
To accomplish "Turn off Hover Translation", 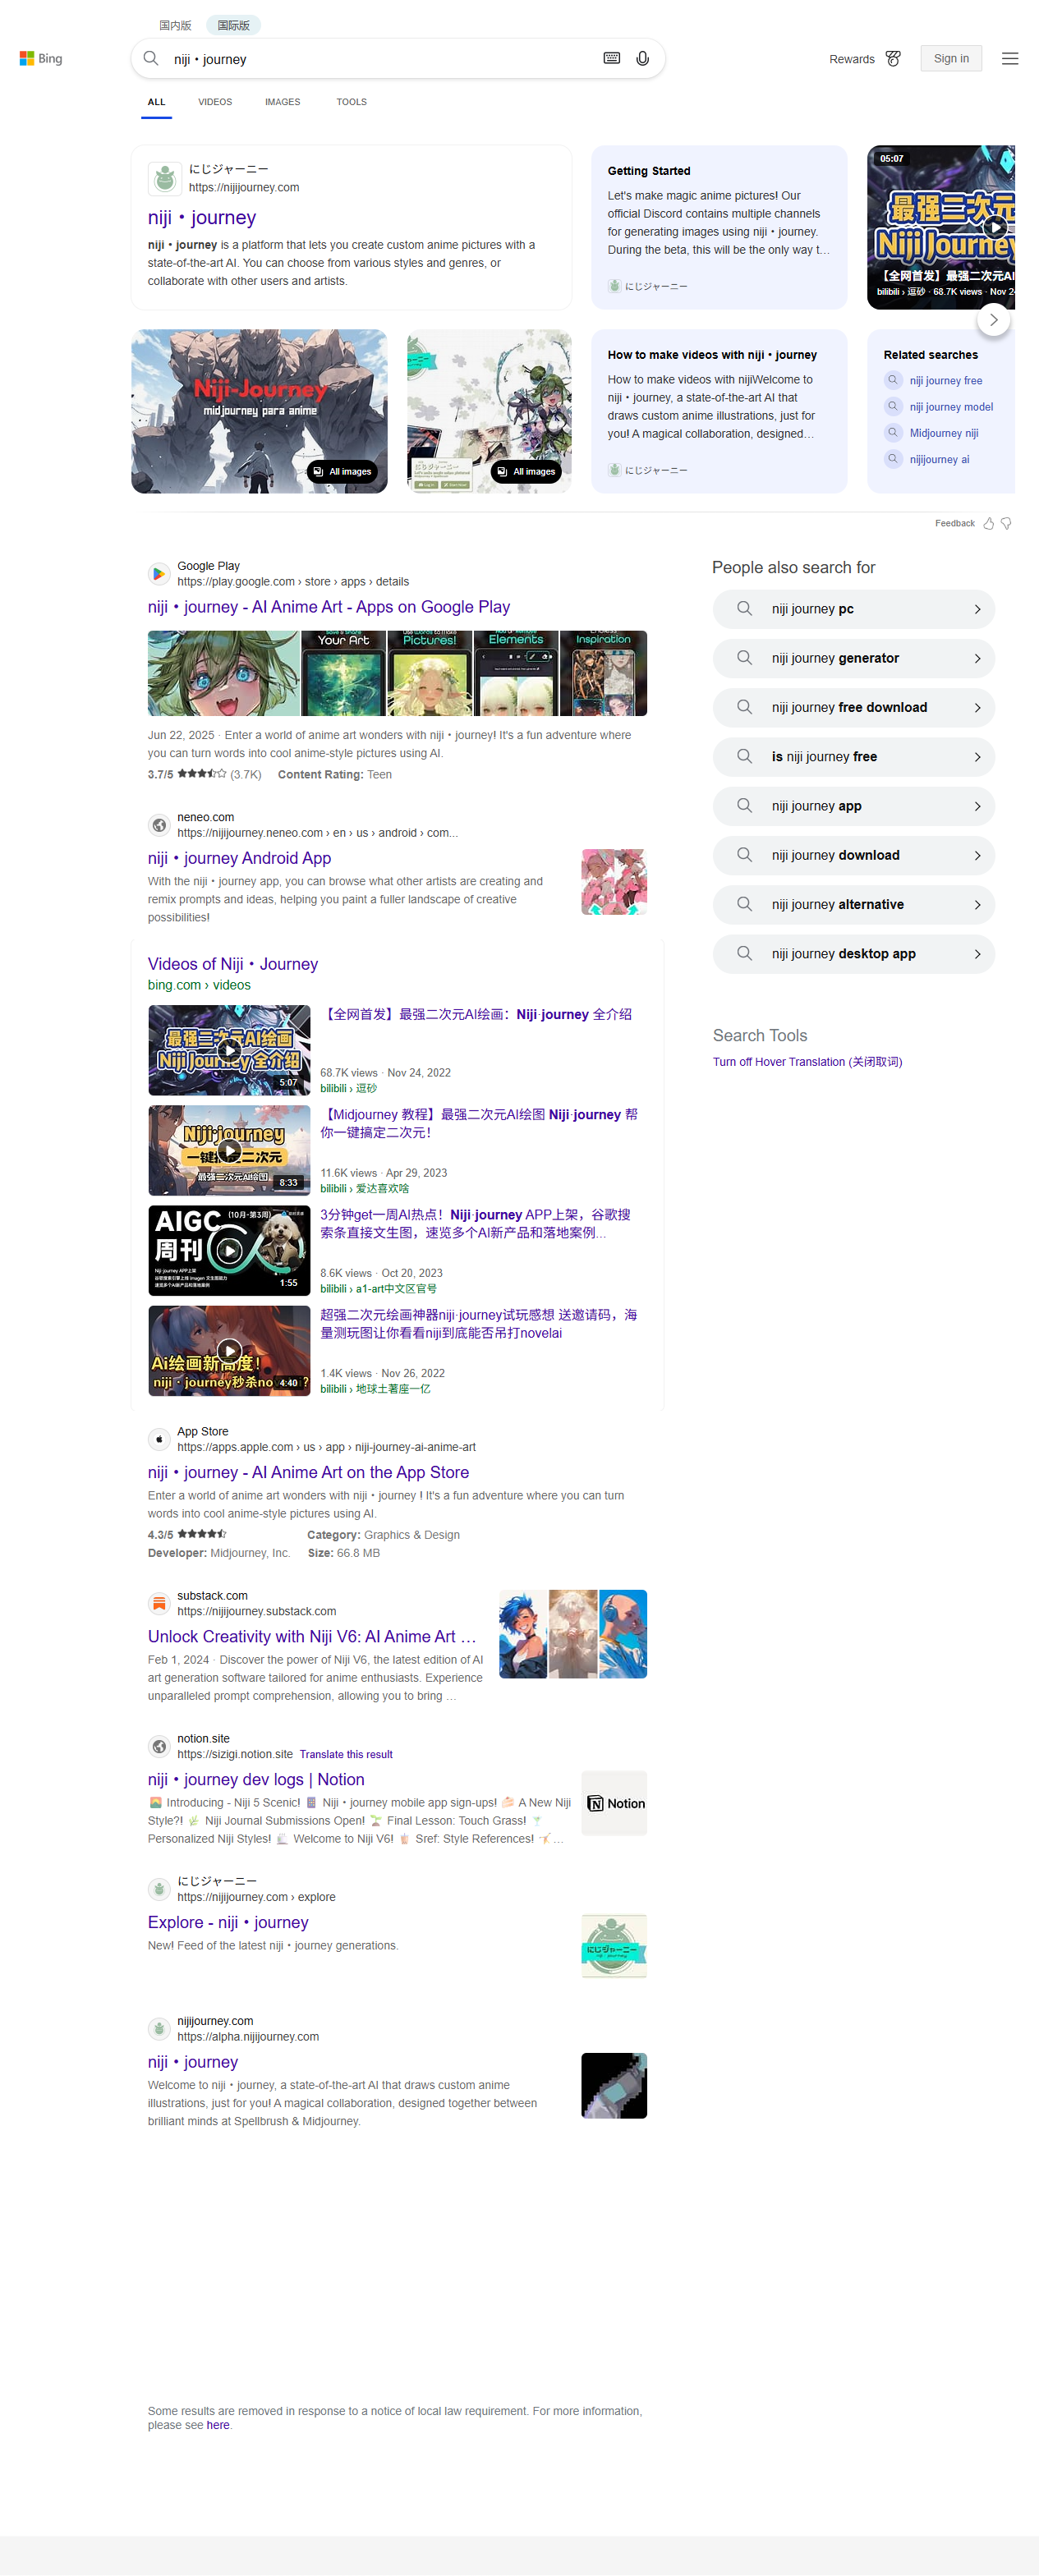I will point(806,1061).
